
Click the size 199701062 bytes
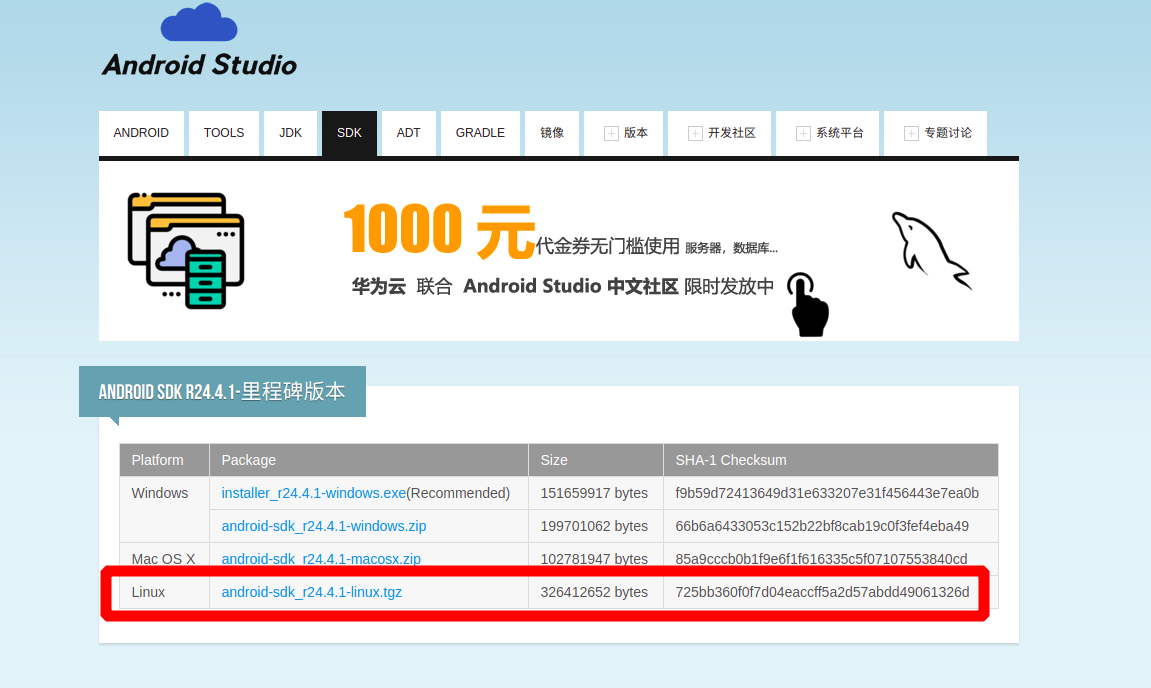(594, 526)
